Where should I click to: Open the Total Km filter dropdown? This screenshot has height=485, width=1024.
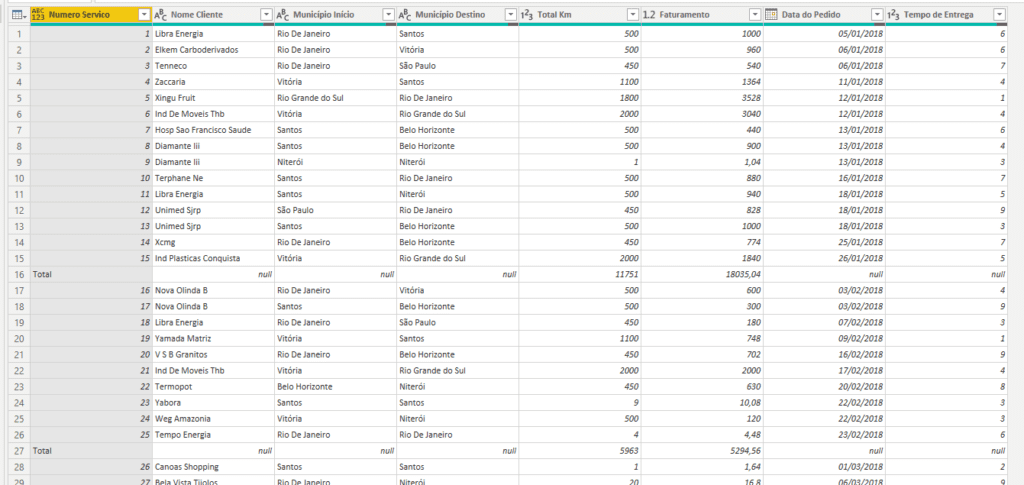[632, 14]
